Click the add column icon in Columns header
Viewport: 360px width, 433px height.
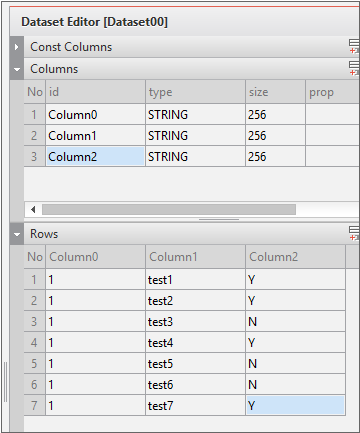click(354, 68)
